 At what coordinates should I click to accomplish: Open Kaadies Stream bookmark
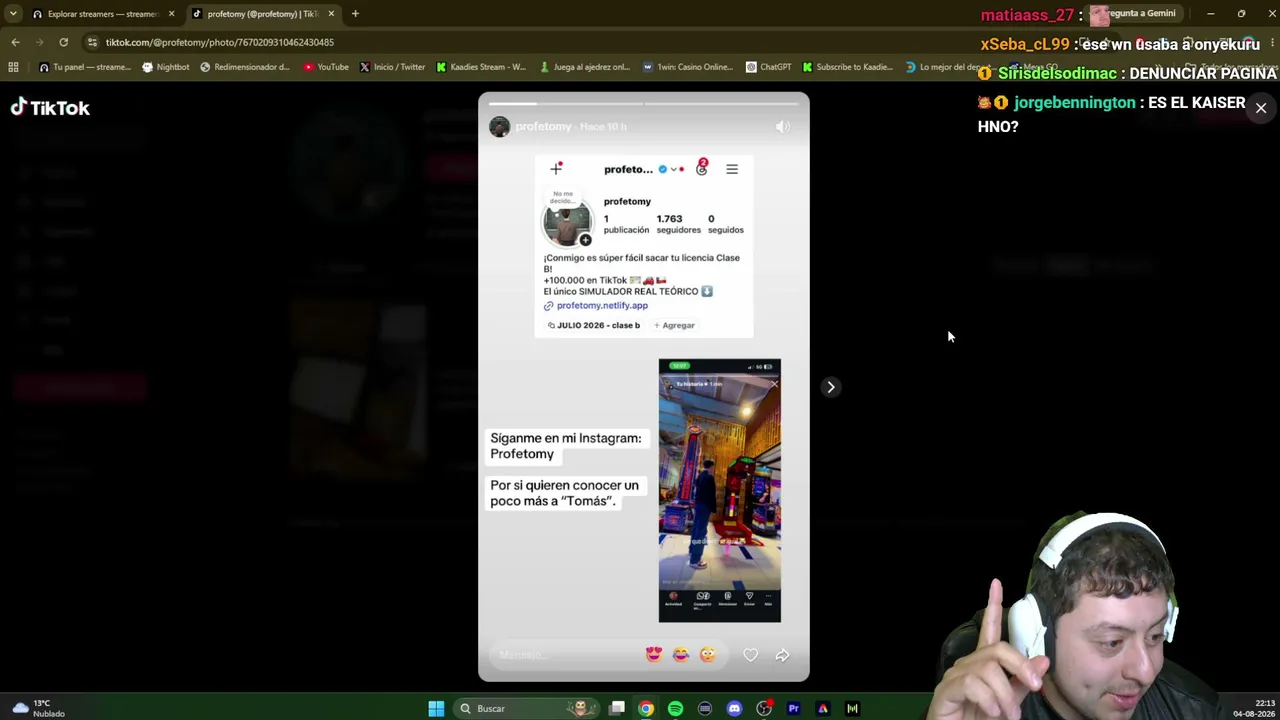(x=481, y=67)
